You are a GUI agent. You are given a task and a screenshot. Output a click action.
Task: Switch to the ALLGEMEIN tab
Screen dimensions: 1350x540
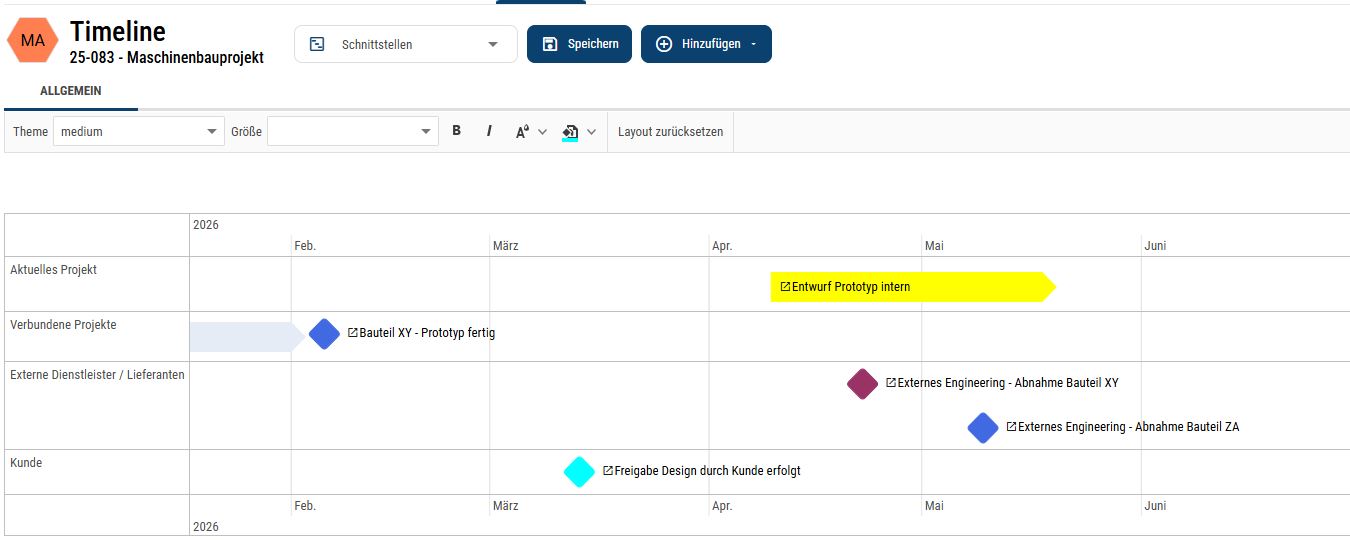(x=70, y=91)
